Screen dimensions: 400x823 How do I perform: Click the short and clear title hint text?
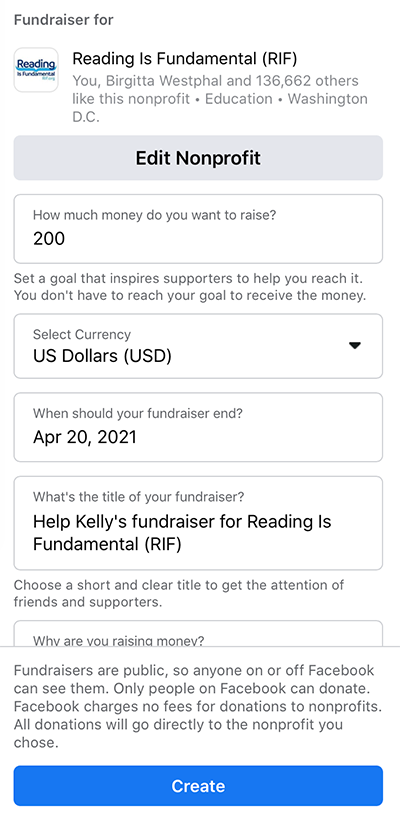click(x=179, y=593)
